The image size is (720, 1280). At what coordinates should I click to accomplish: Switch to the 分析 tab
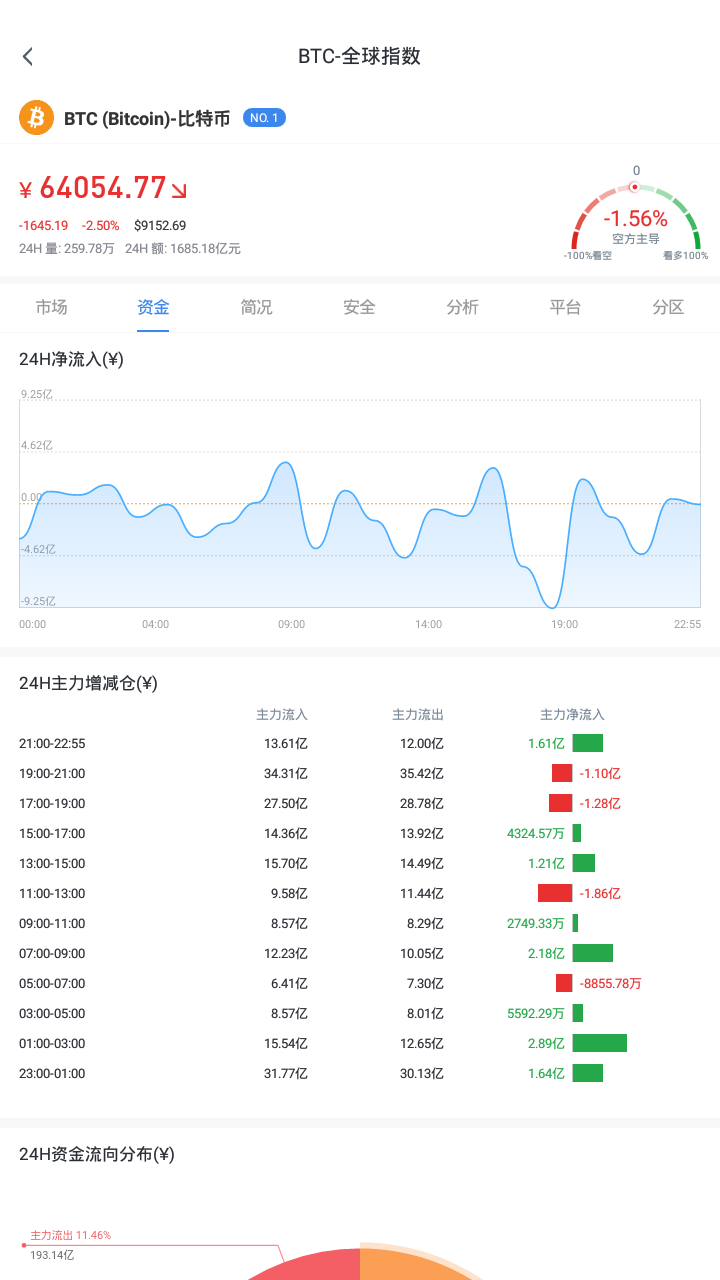click(463, 307)
